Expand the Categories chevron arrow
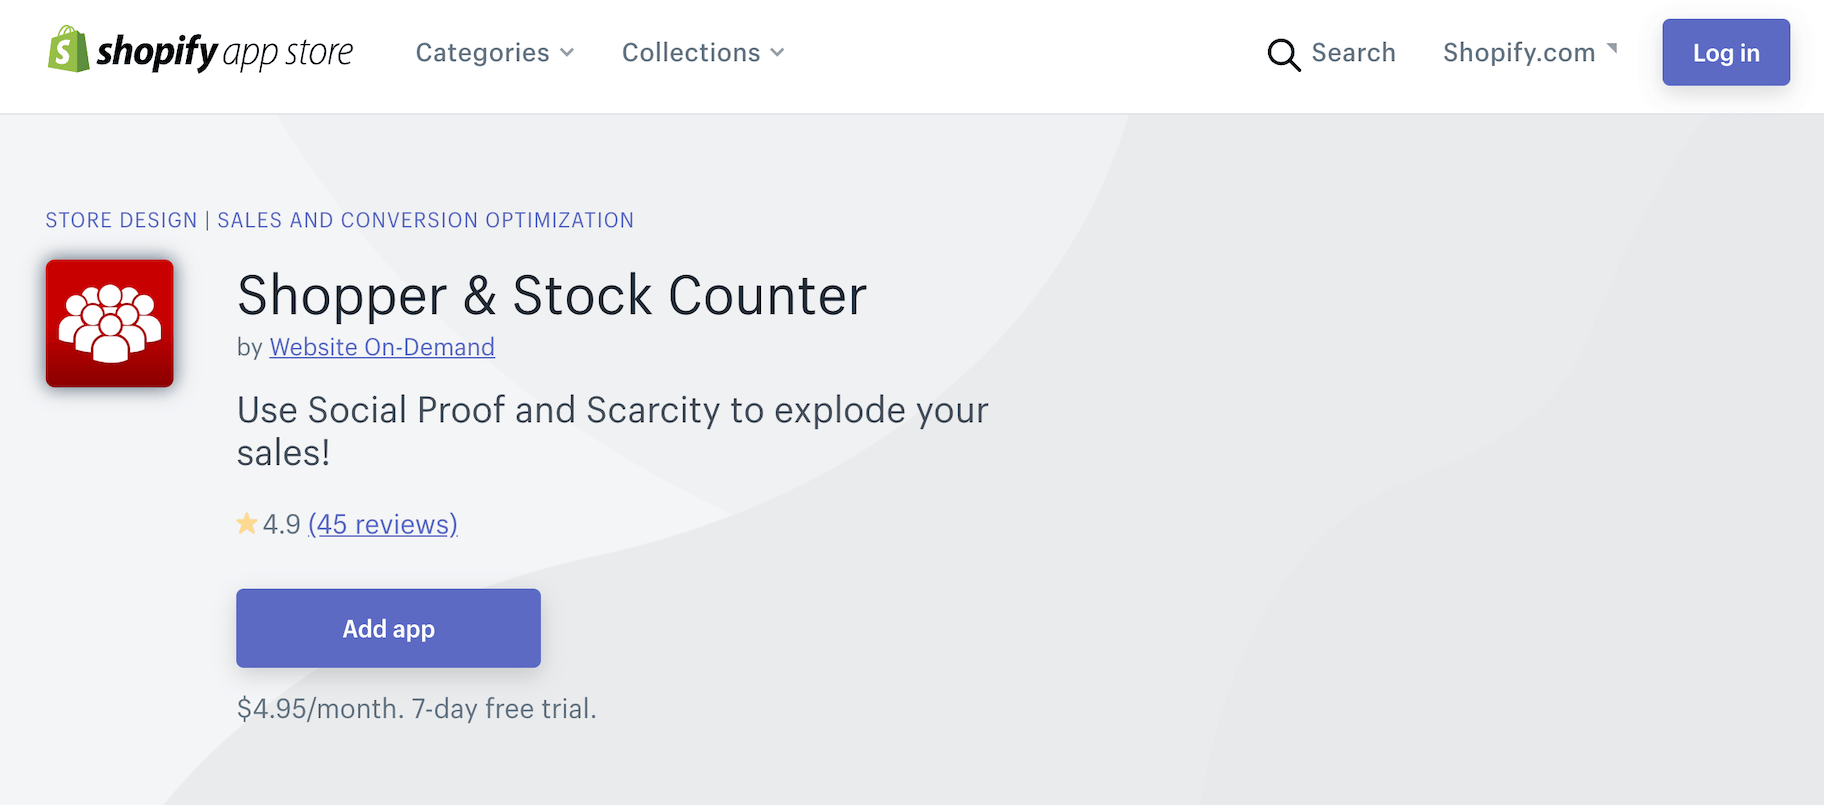The image size is (1824, 805). (567, 53)
